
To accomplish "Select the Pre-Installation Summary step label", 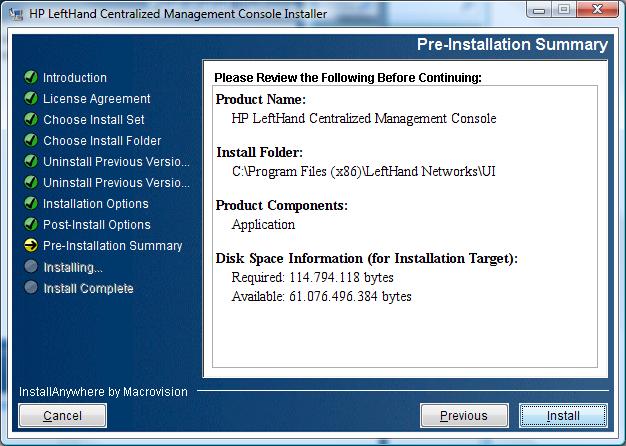I will (113, 246).
